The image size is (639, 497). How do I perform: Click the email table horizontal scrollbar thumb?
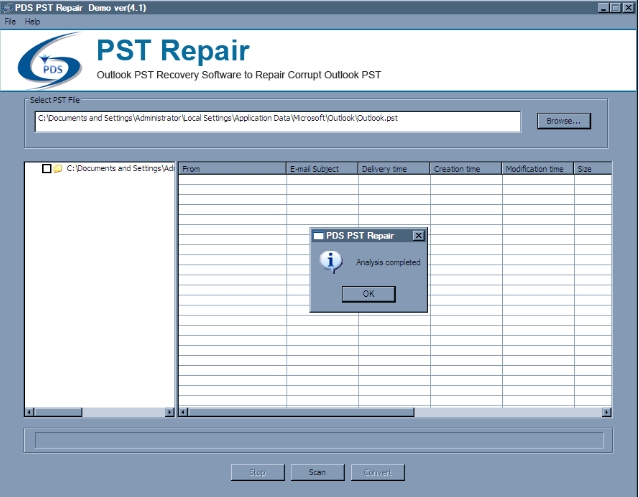coord(301,412)
